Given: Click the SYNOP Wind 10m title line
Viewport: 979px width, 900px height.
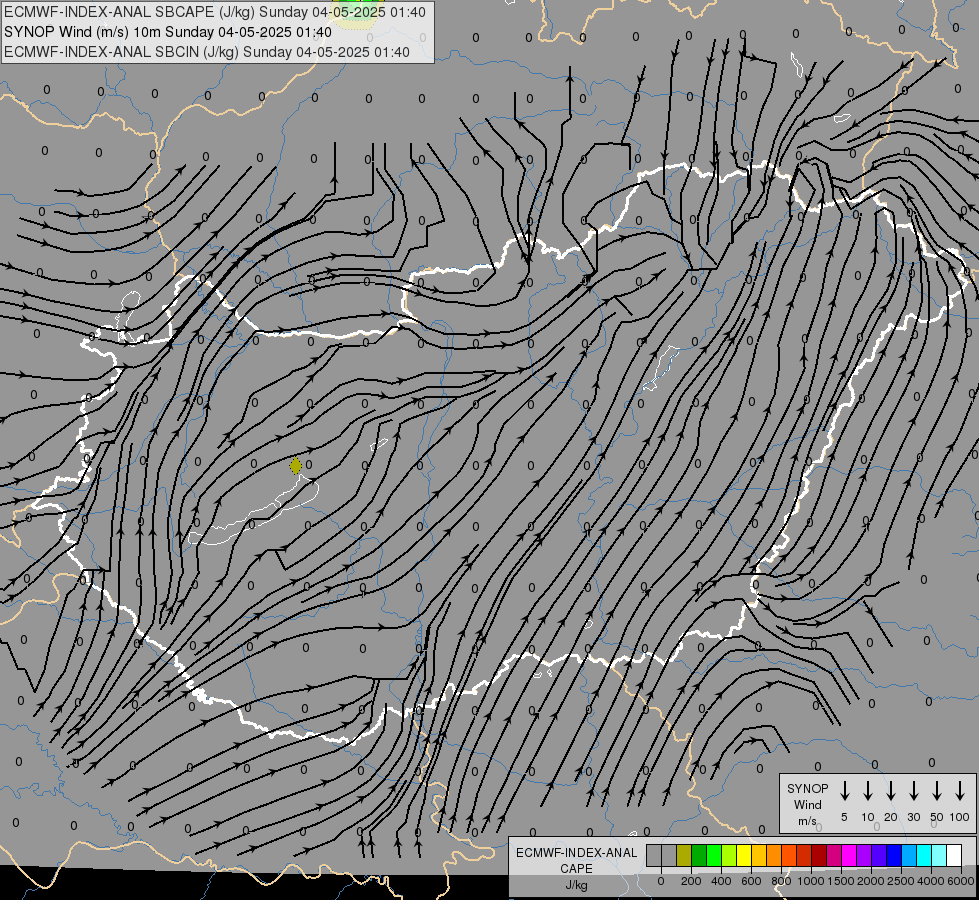Looking at the screenshot, I should (x=168, y=32).
